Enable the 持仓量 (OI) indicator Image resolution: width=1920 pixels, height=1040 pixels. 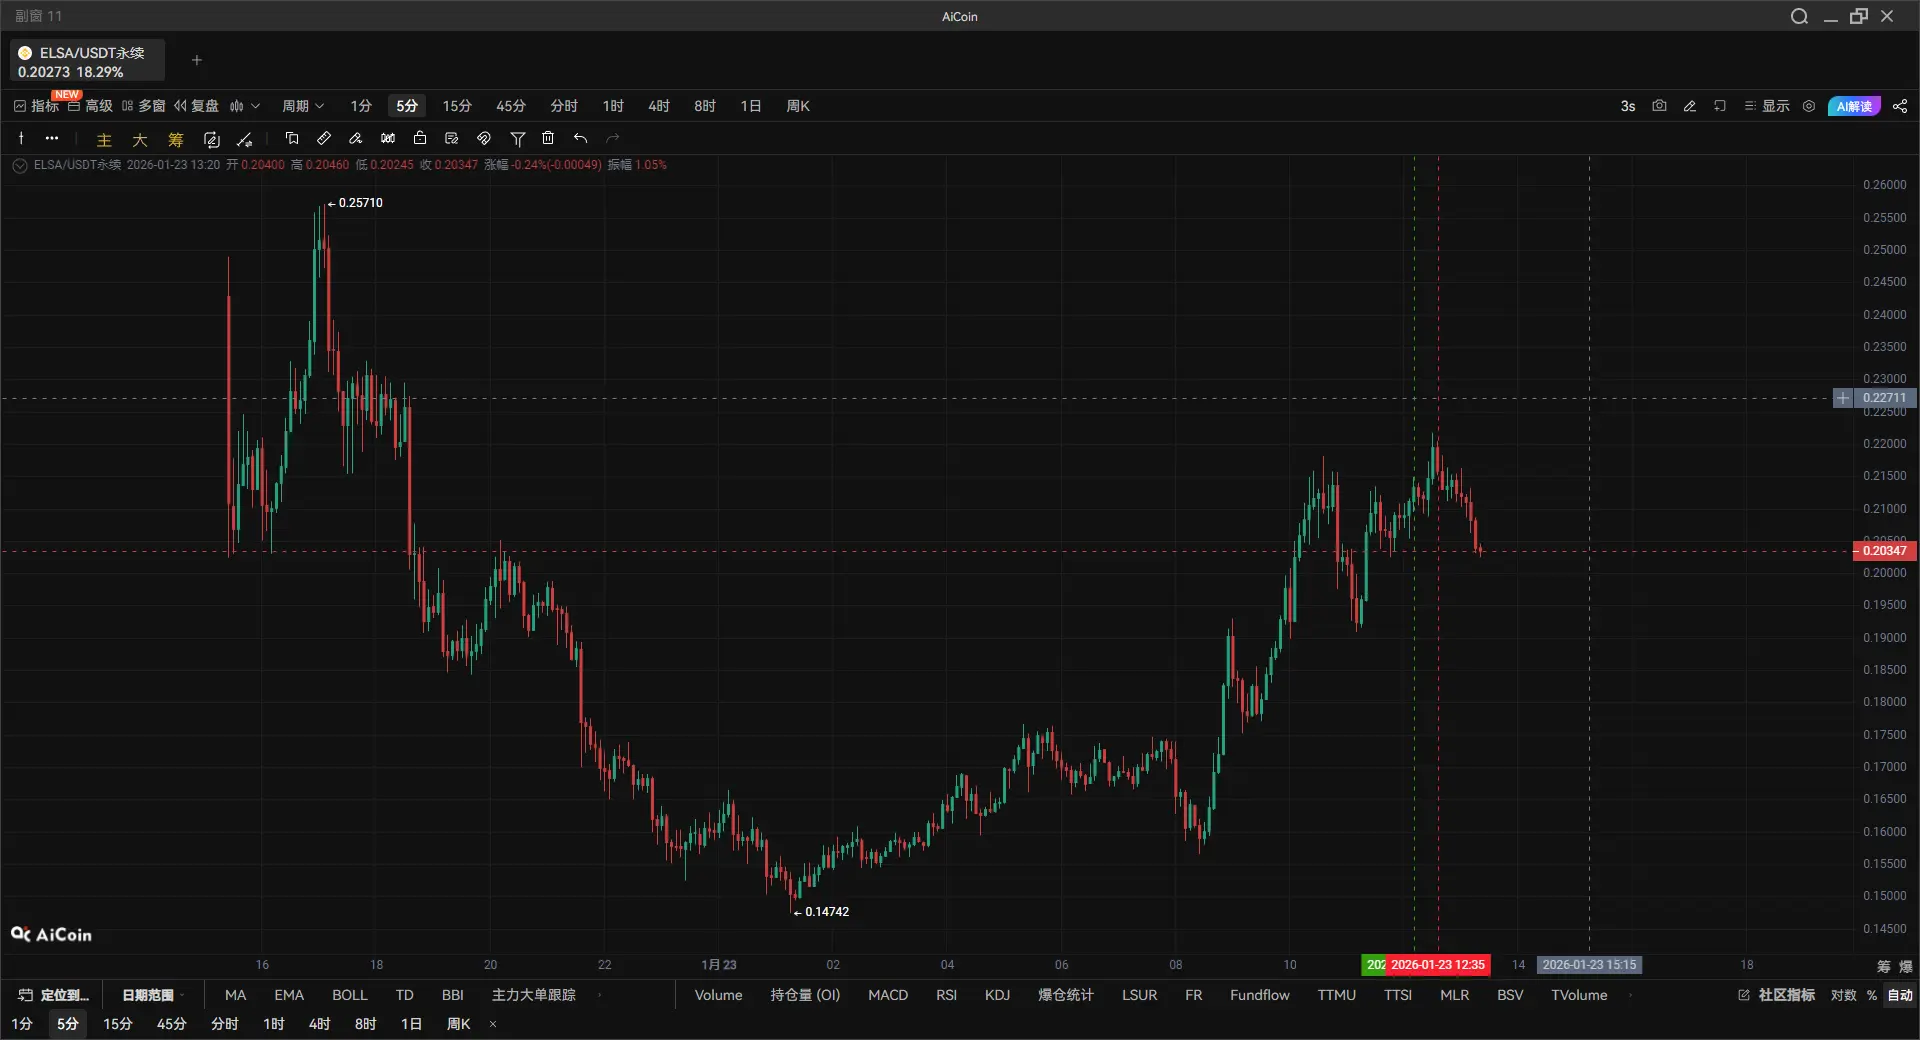(x=805, y=995)
